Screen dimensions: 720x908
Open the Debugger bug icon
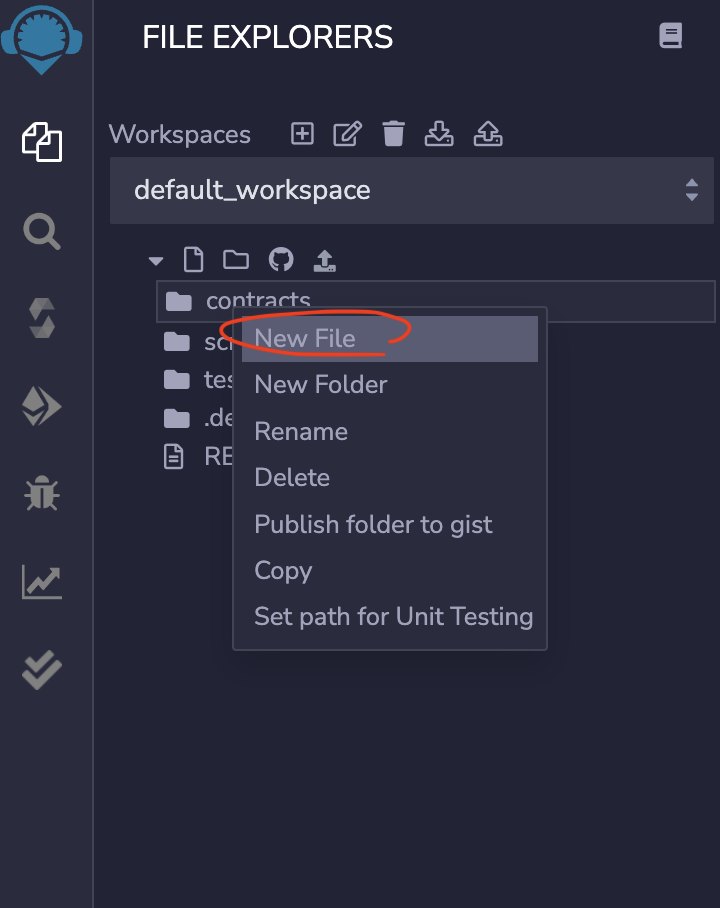42,493
